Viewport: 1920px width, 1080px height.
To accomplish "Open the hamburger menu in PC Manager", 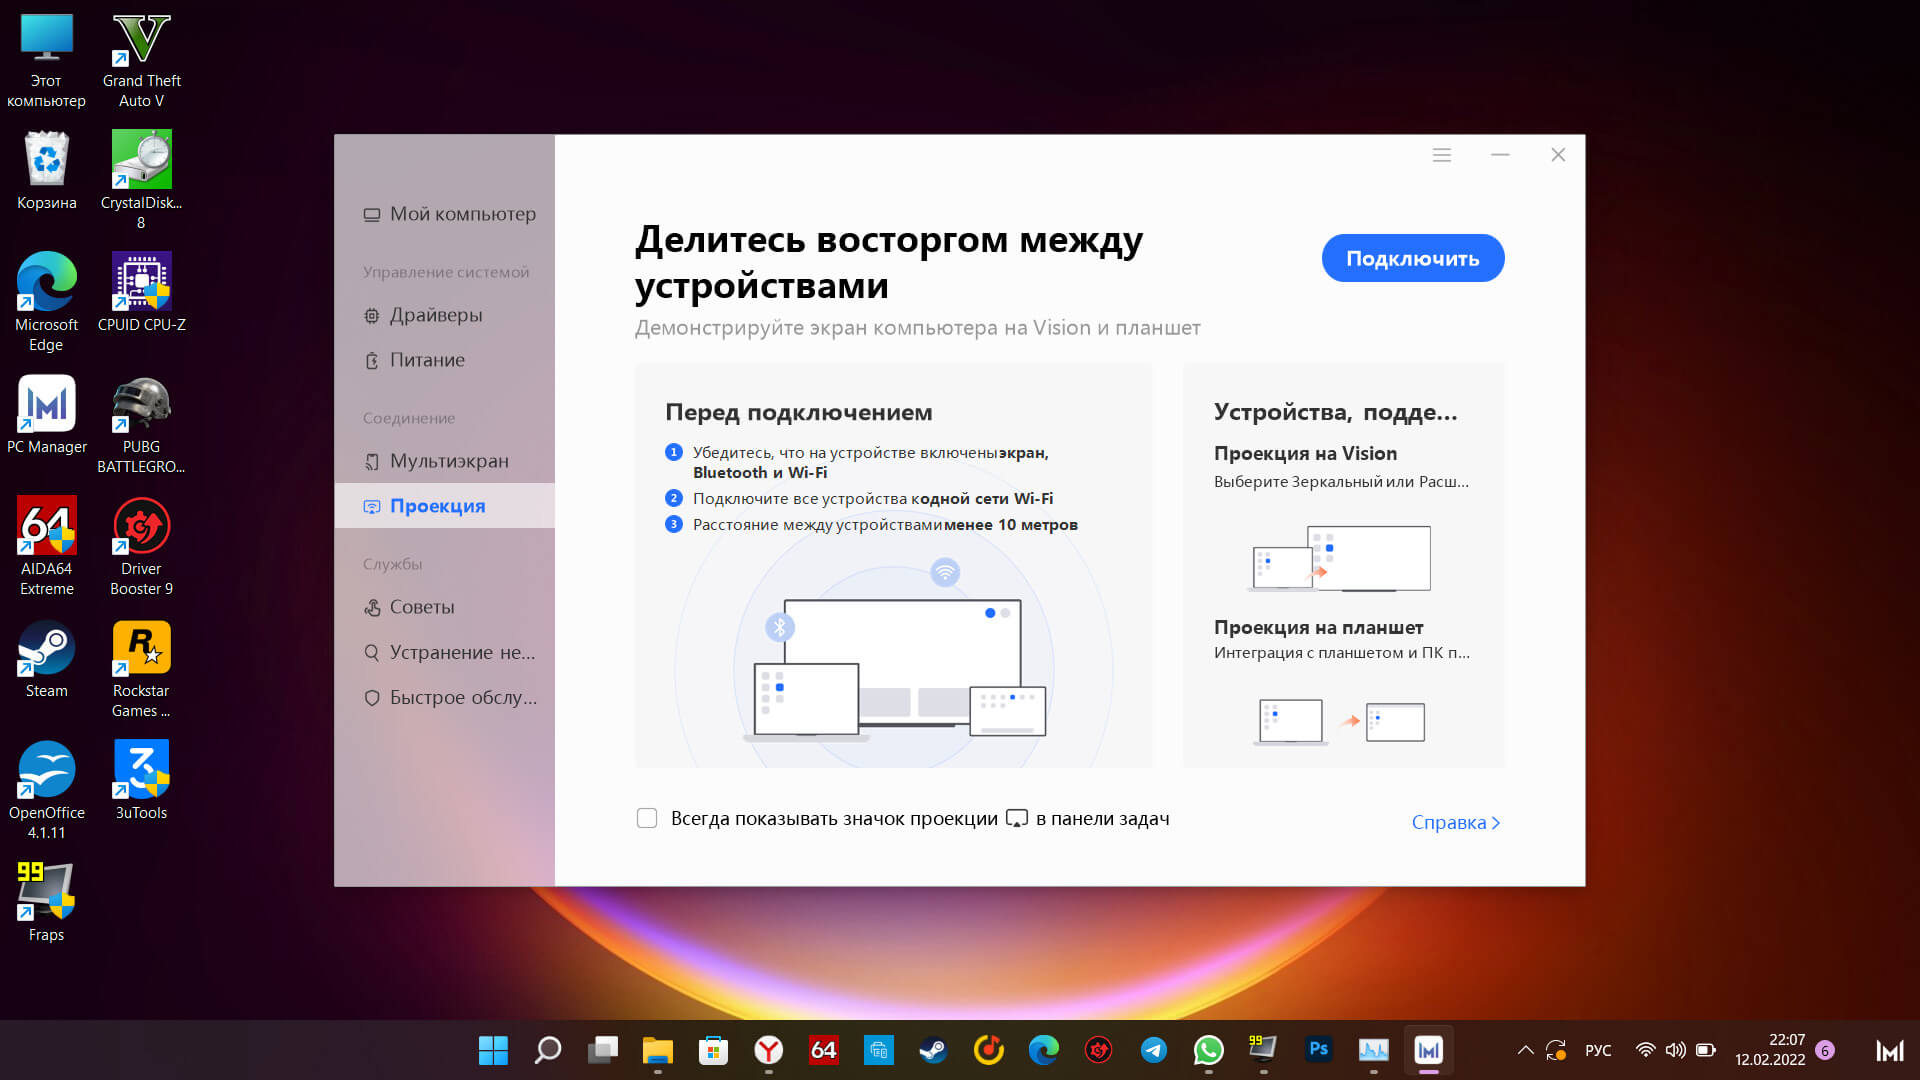I will (x=1441, y=155).
